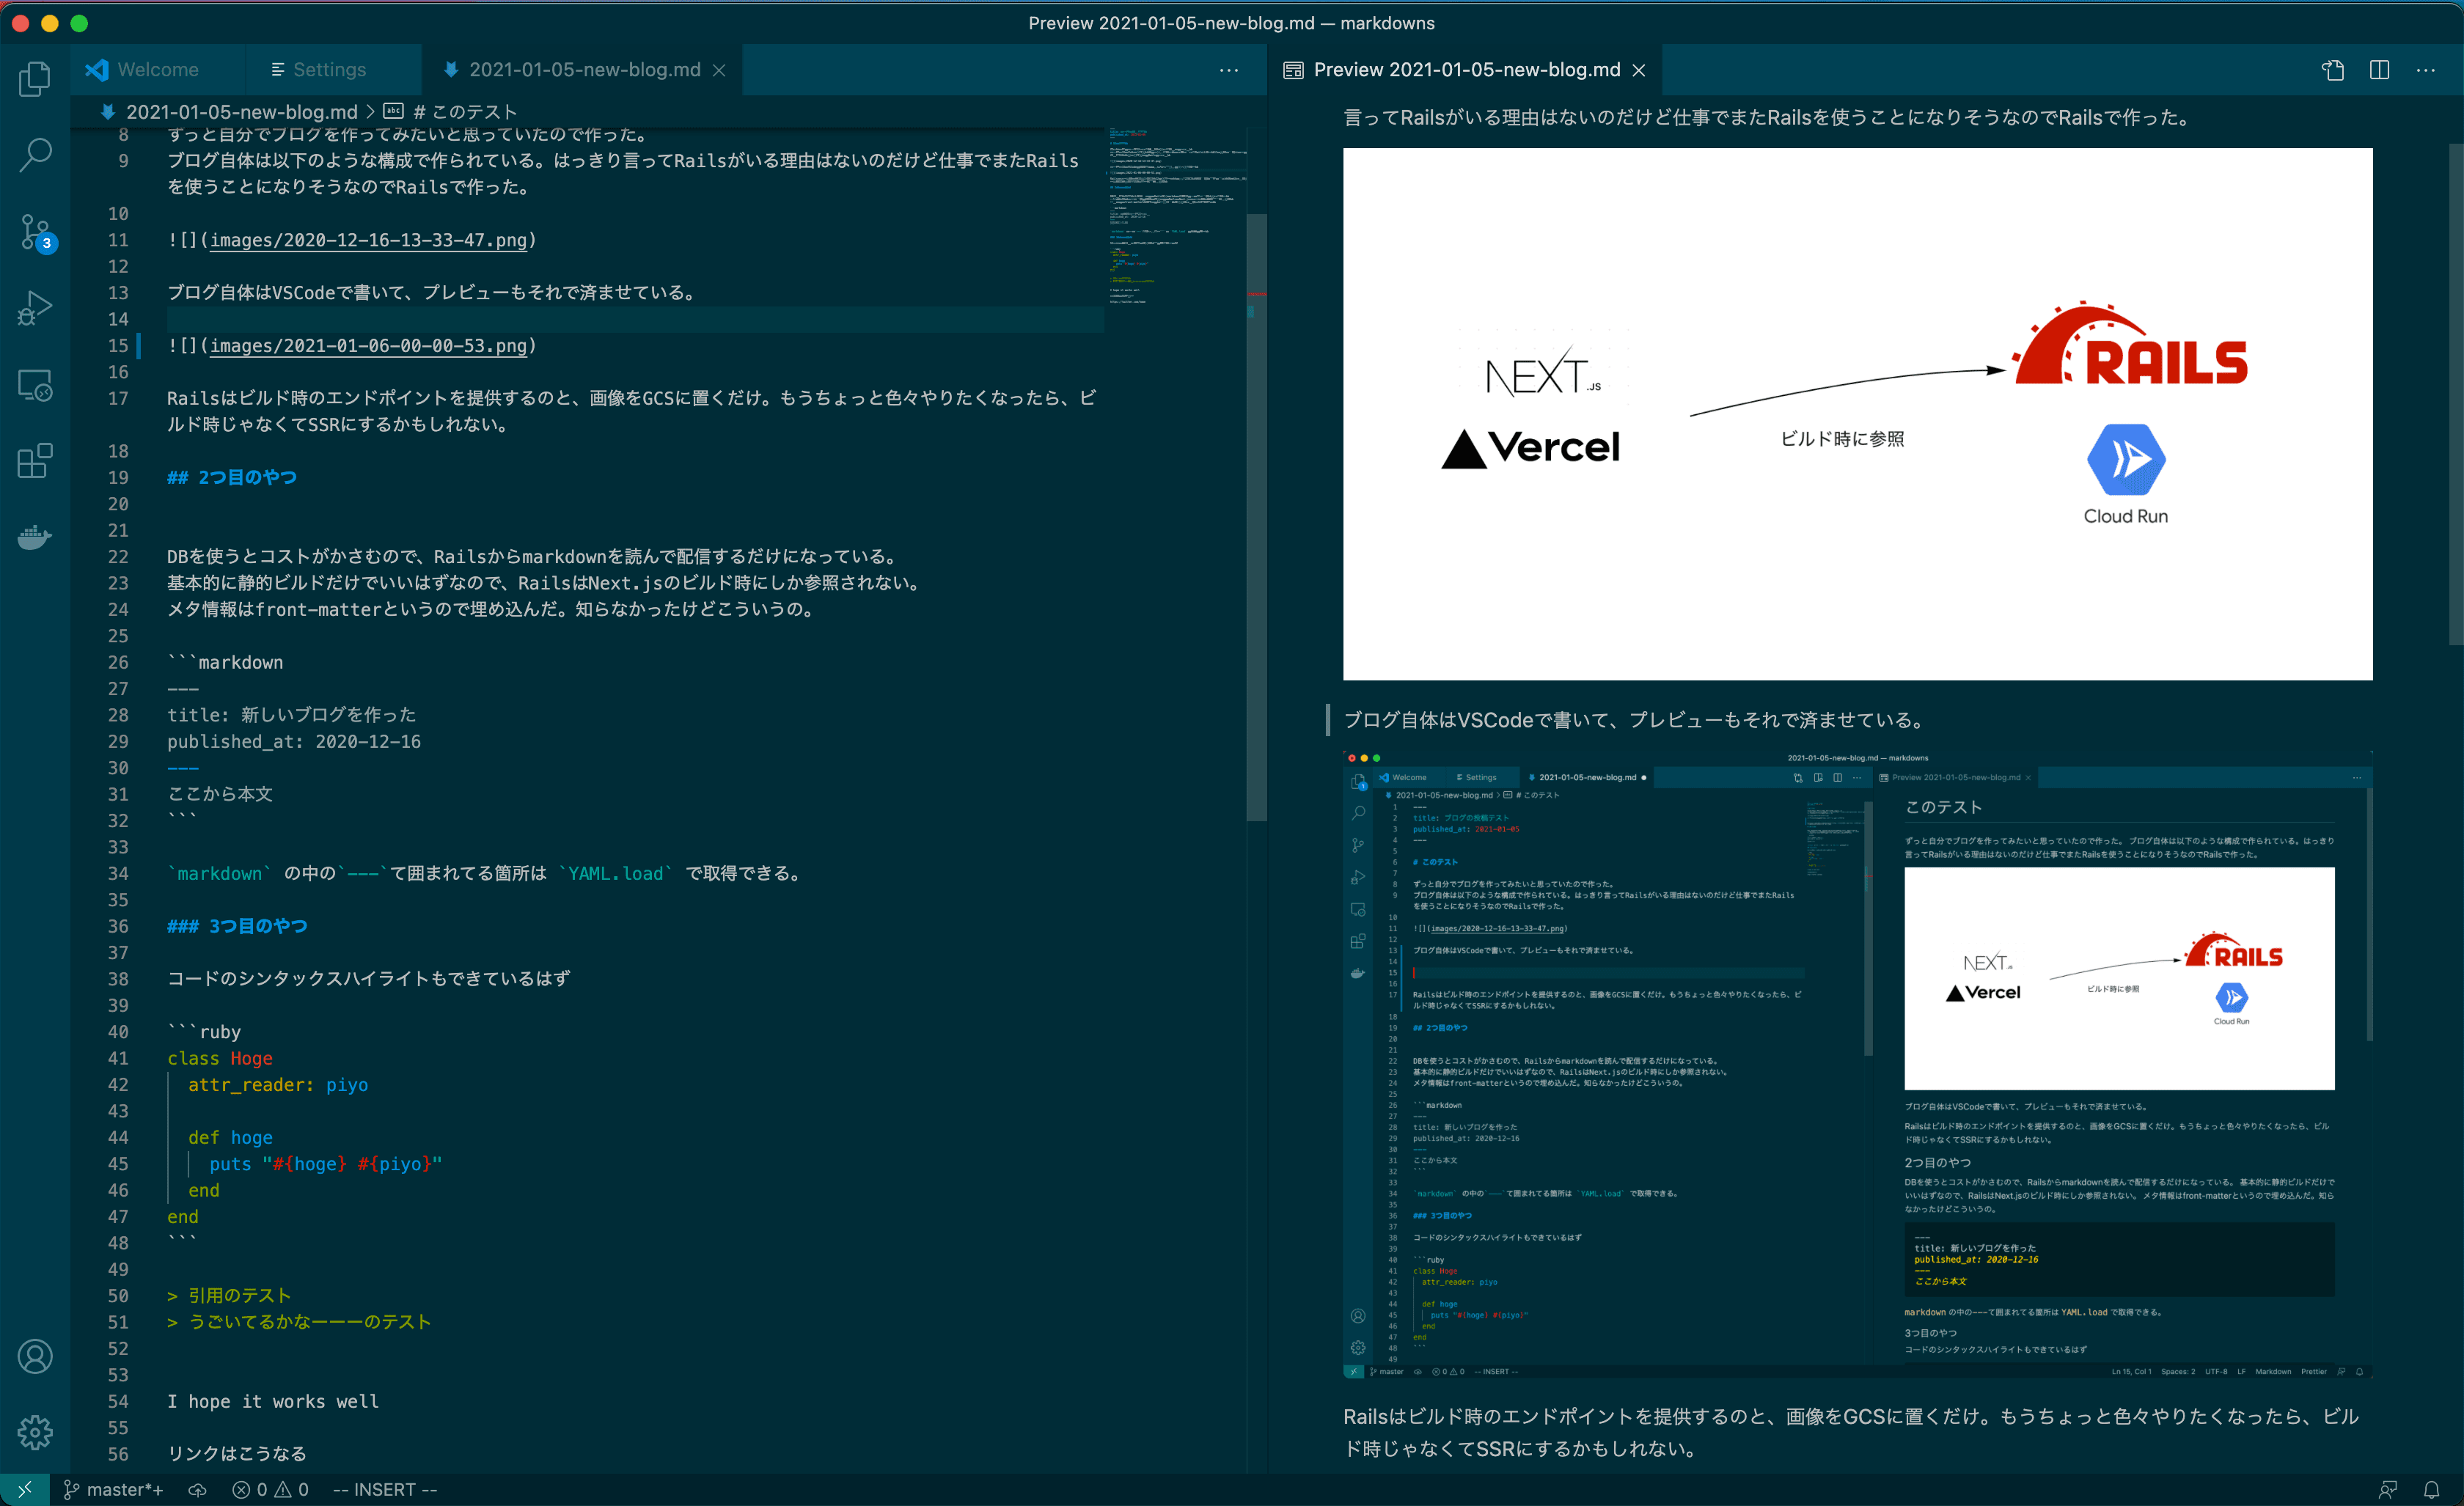
Task: Click the '-- INSERT --' Vim mode indicator
Action: (x=385, y=1489)
